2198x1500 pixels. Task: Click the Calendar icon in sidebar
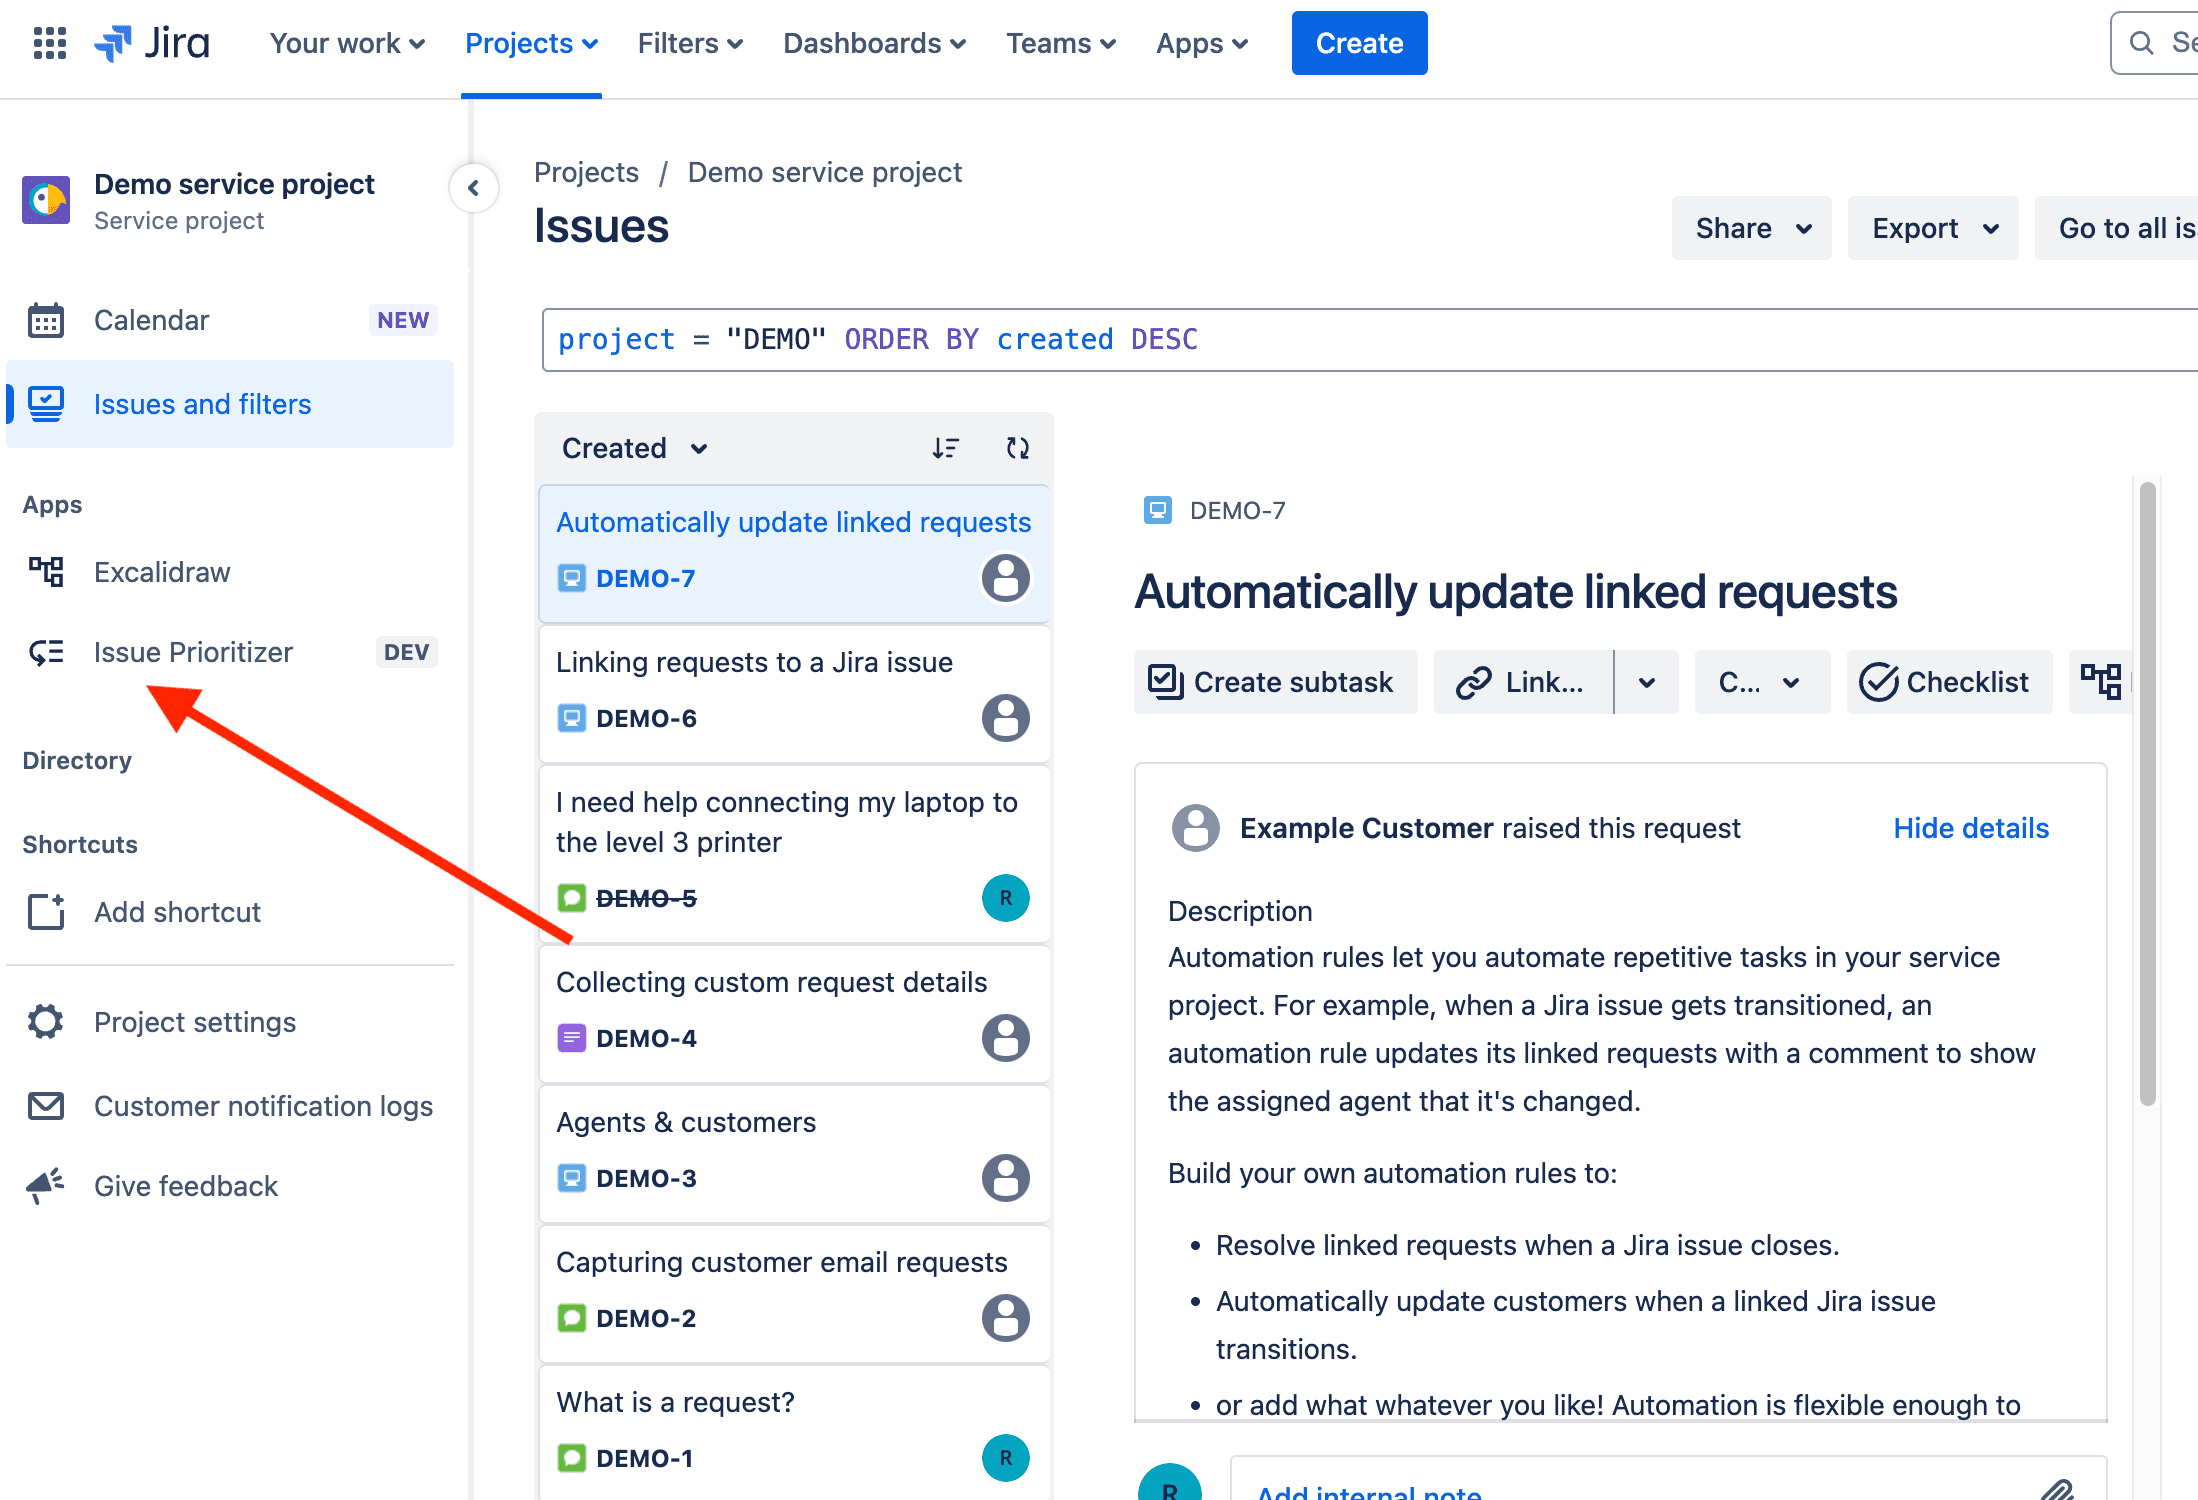tap(46, 320)
